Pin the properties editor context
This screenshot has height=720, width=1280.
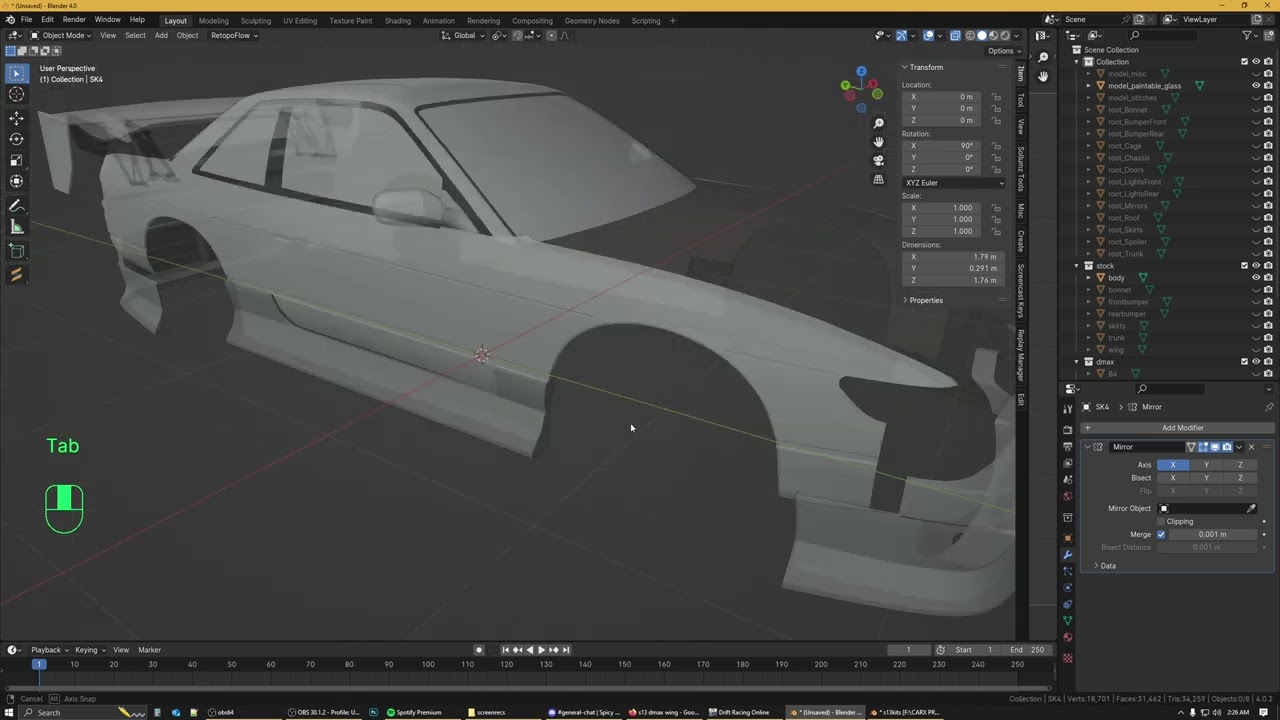tap(1269, 407)
